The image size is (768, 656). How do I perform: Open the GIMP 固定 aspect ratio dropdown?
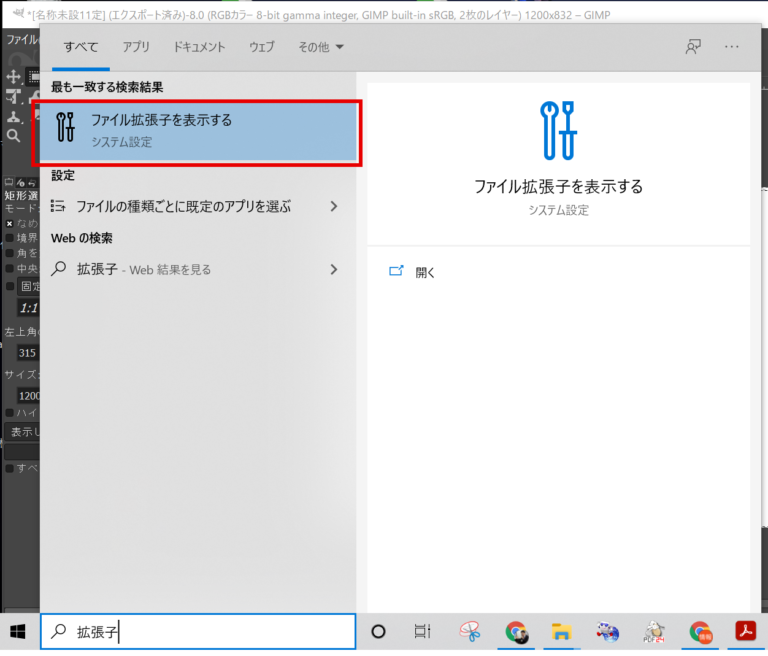[x=28, y=286]
